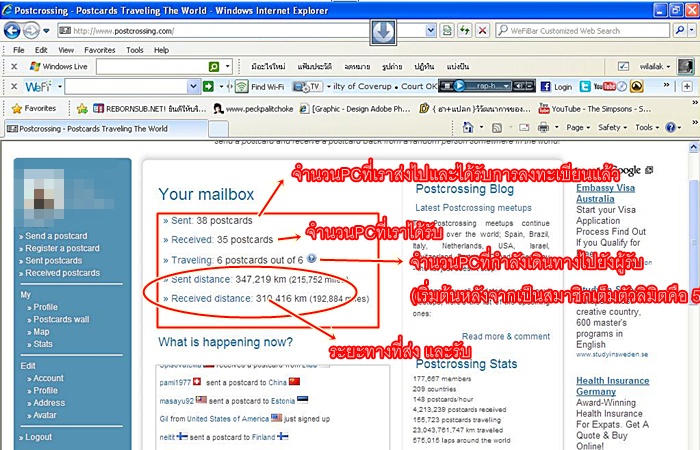Open the TV toolbar button

coord(307,86)
